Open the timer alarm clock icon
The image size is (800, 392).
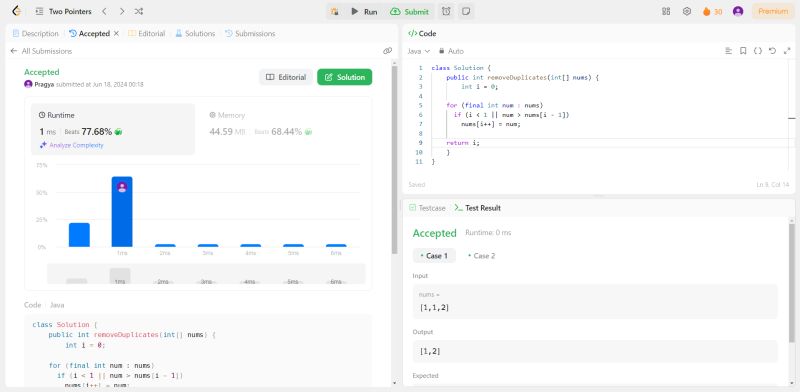[x=446, y=11]
